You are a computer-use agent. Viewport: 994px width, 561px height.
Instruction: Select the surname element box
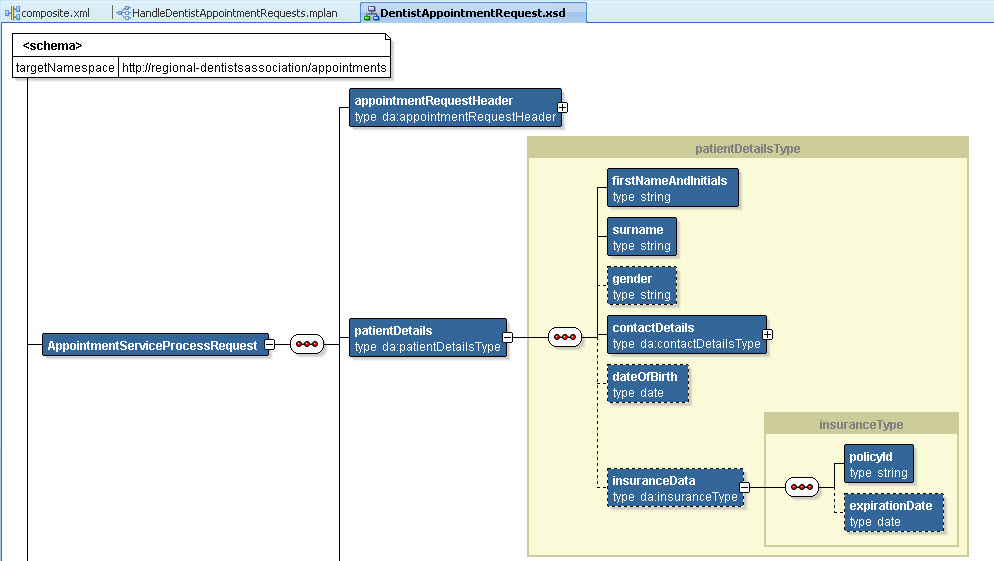tap(641, 237)
